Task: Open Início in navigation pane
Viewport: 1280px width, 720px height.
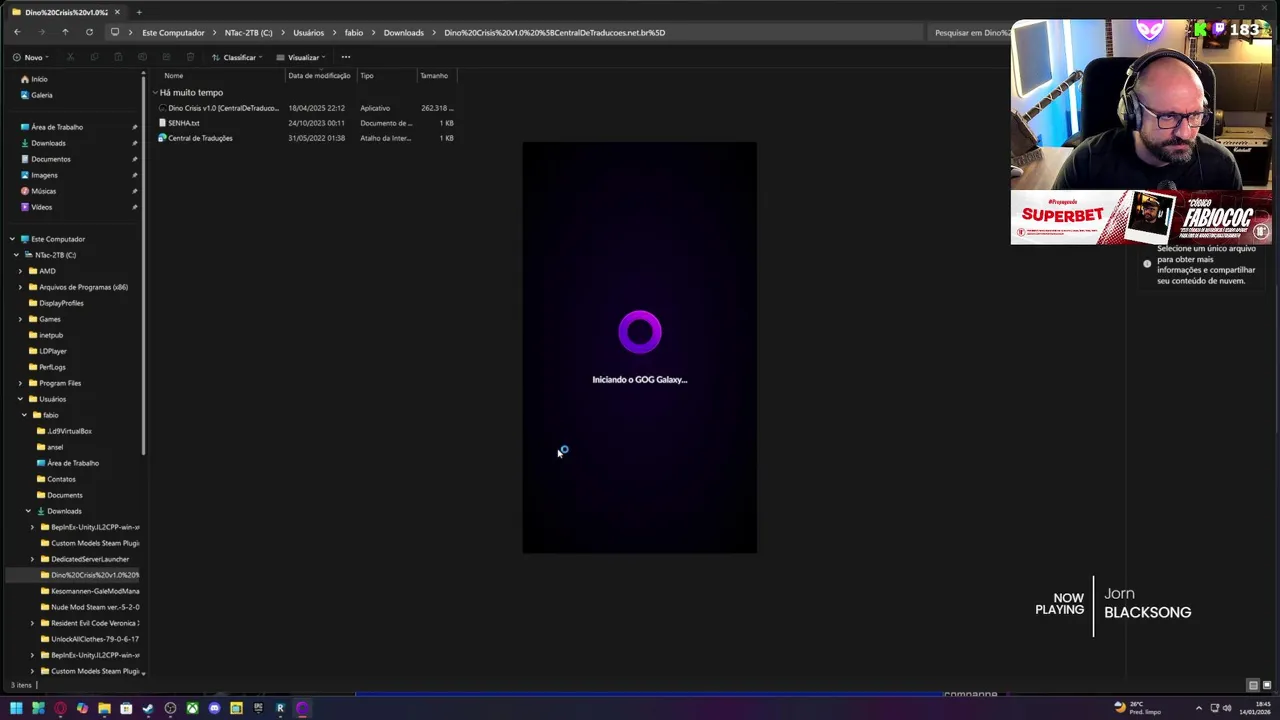Action: coord(39,79)
